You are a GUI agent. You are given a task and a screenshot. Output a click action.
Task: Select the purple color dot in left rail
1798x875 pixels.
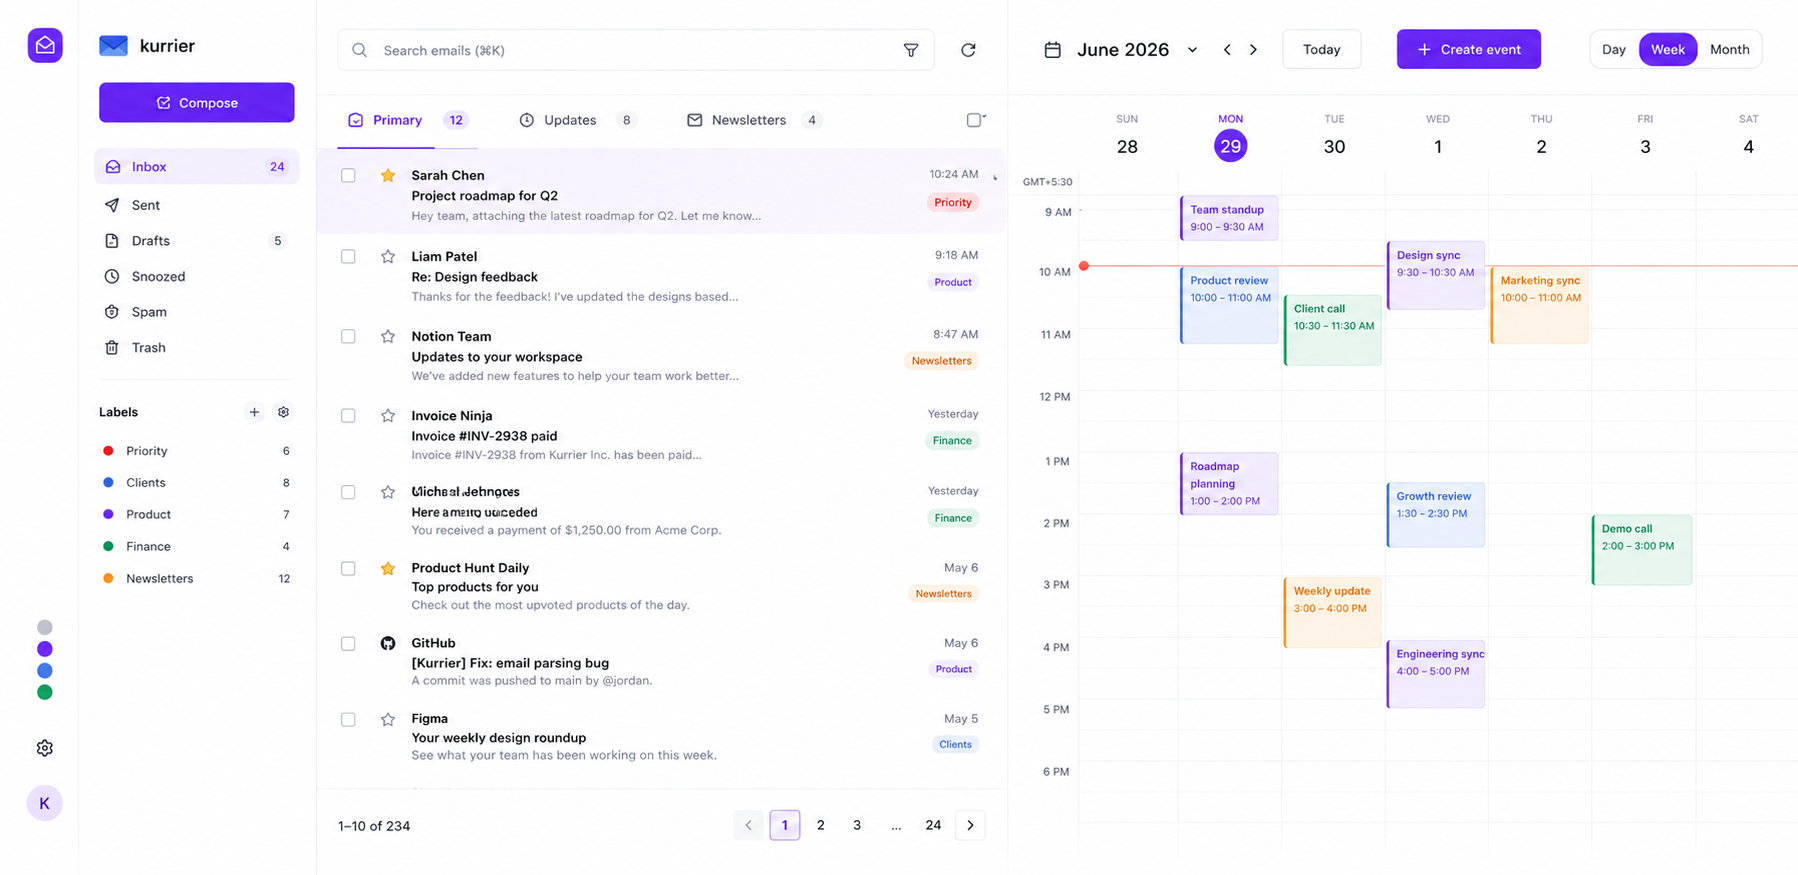point(45,649)
